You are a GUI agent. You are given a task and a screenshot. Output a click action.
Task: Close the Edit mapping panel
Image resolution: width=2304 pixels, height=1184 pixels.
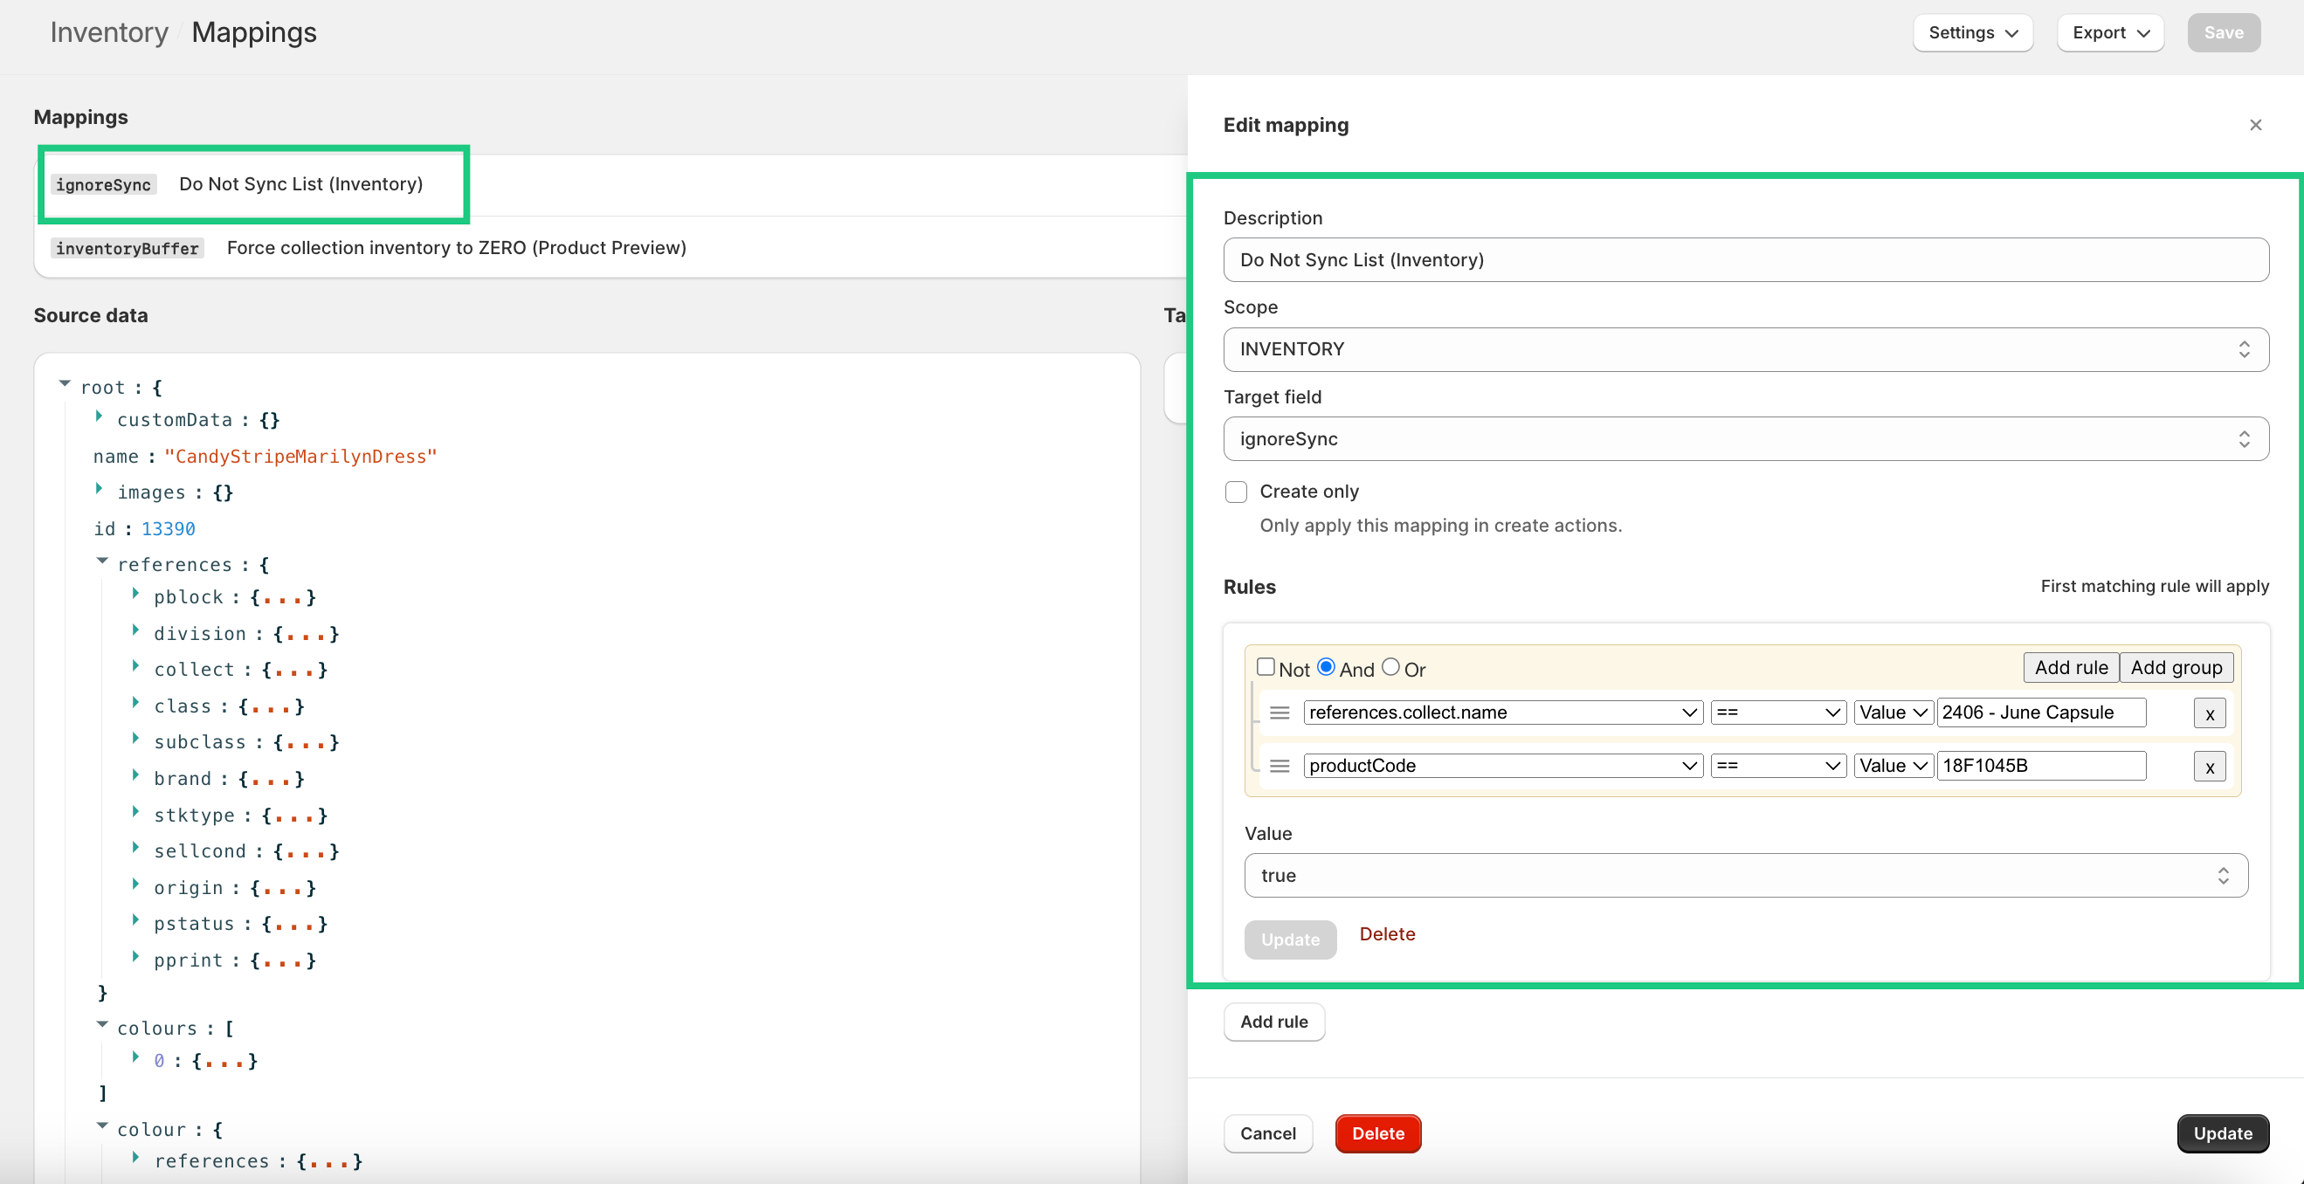(2255, 125)
